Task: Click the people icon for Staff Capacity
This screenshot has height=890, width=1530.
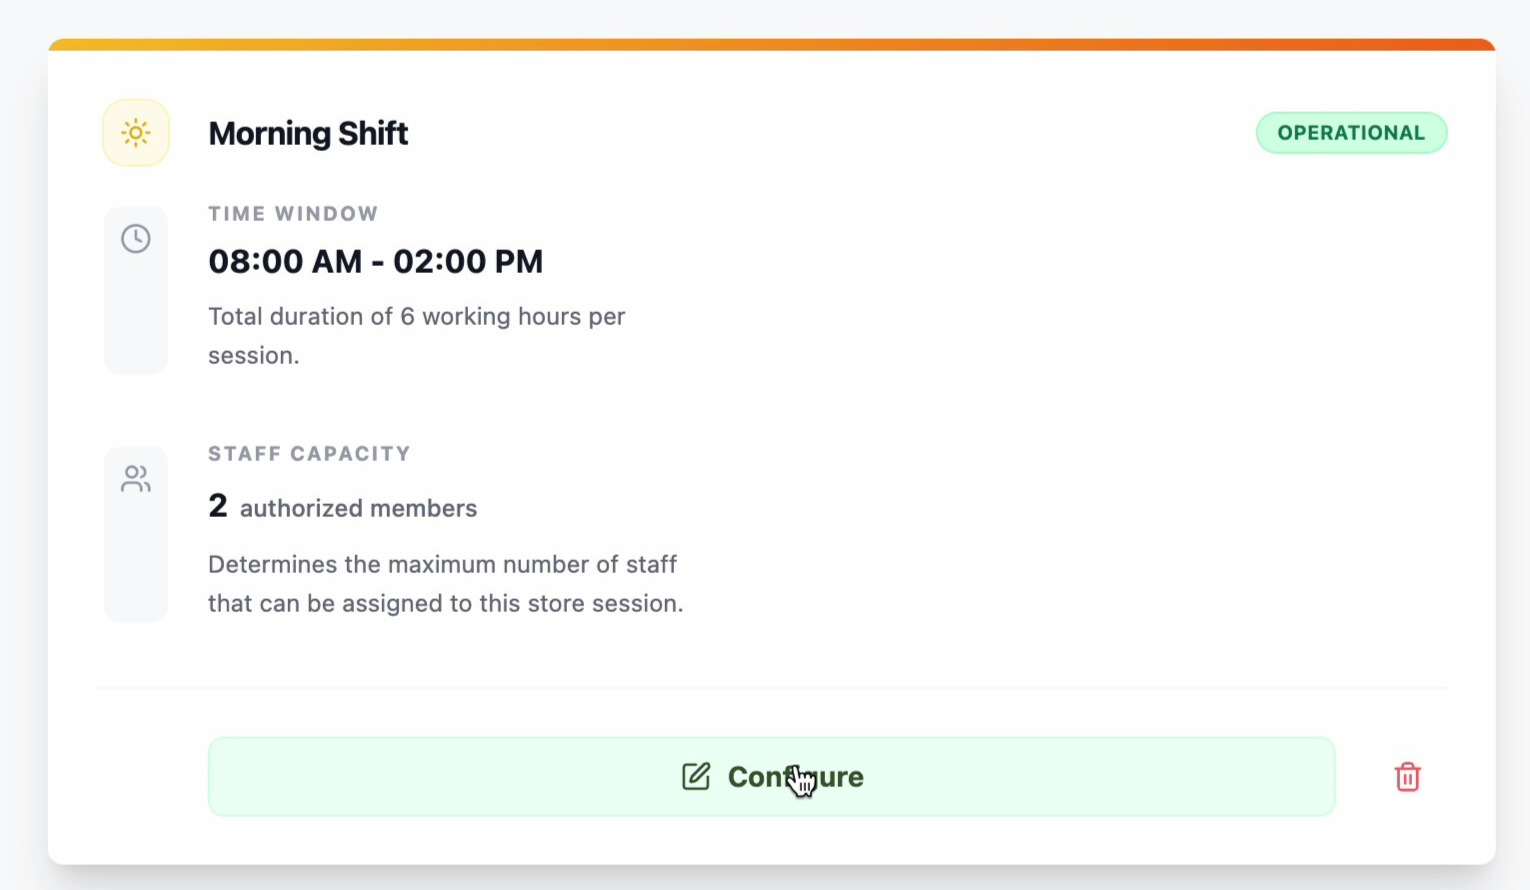Action: (x=136, y=479)
